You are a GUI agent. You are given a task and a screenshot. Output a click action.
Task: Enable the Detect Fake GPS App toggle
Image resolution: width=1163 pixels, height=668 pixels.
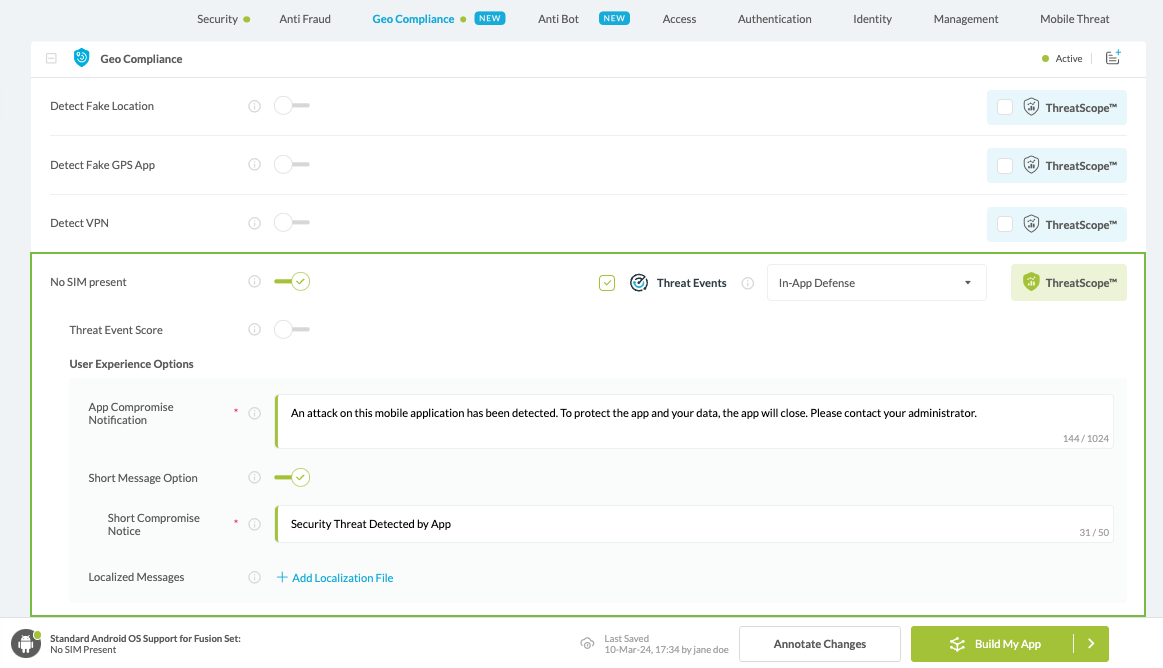tap(291, 164)
